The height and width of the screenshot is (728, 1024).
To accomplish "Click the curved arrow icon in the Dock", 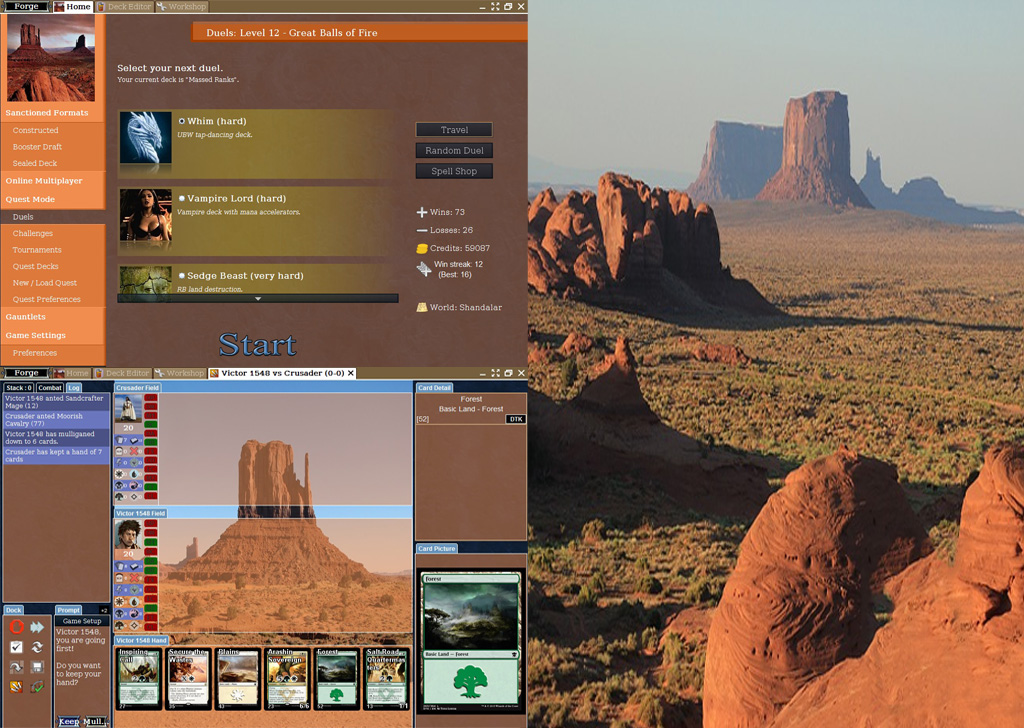I will click(16, 667).
